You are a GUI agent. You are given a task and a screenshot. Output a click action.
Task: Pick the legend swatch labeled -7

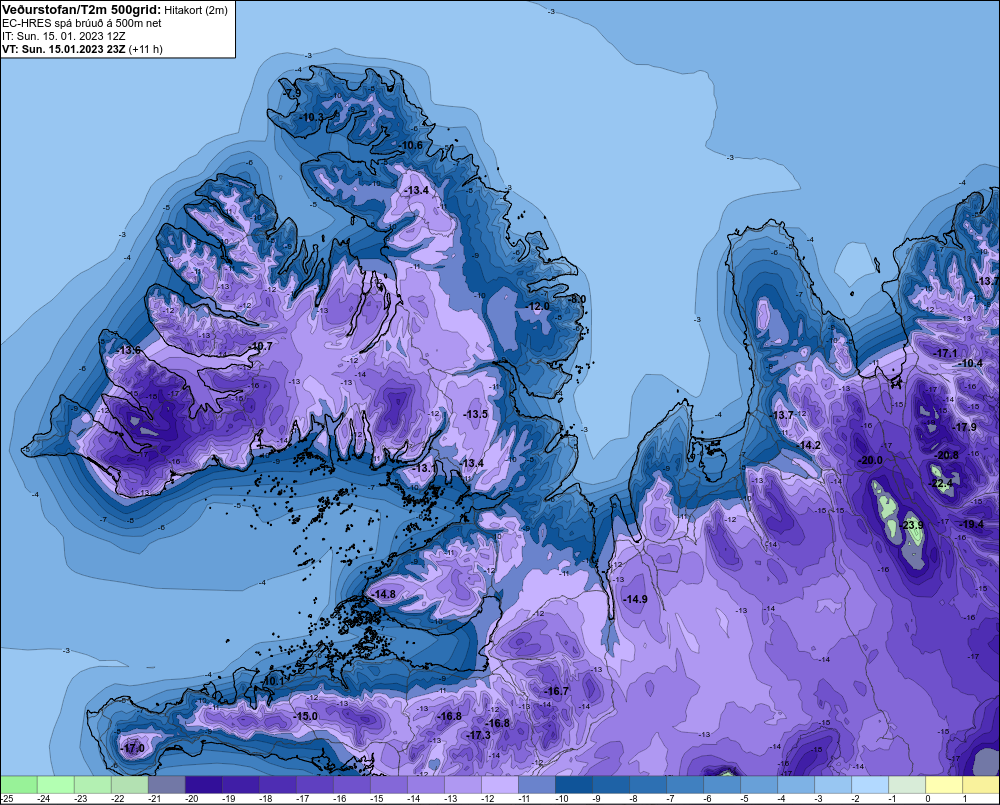[x=684, y=785]
